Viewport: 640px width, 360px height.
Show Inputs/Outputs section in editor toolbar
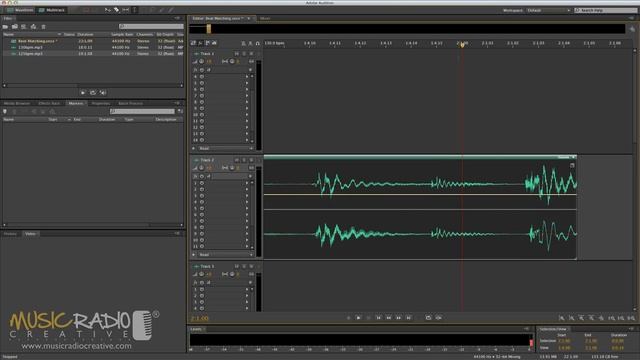point(193,43)
